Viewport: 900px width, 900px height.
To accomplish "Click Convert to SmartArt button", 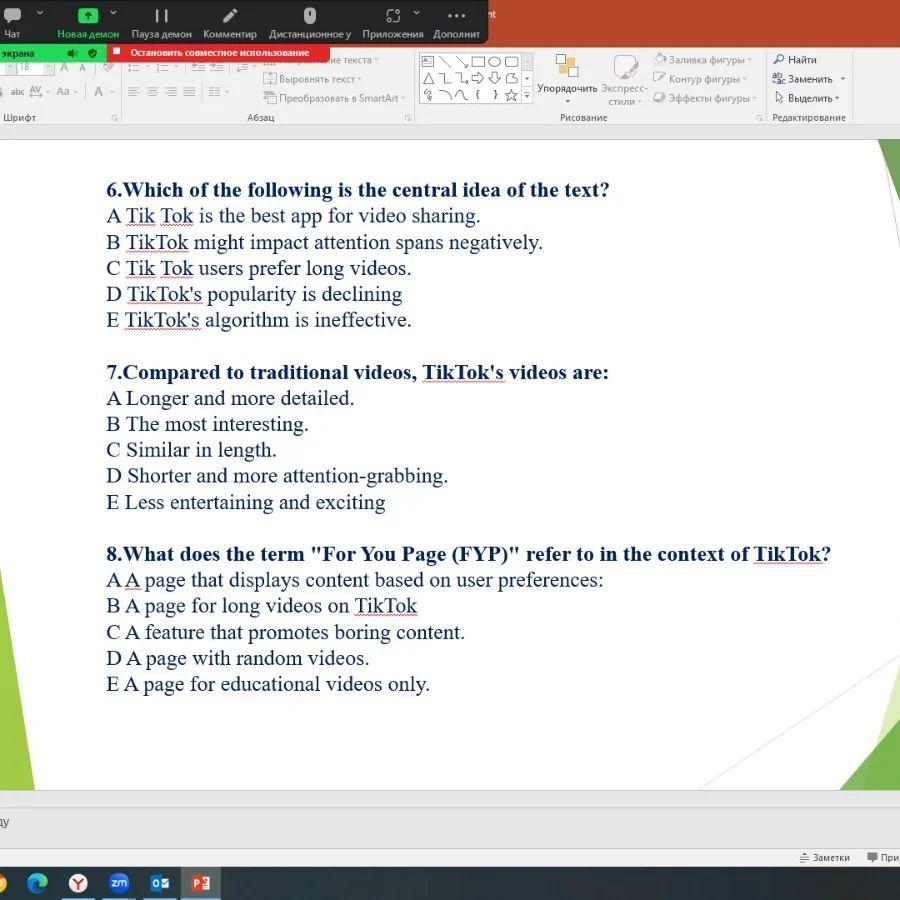I will [334, 98].
